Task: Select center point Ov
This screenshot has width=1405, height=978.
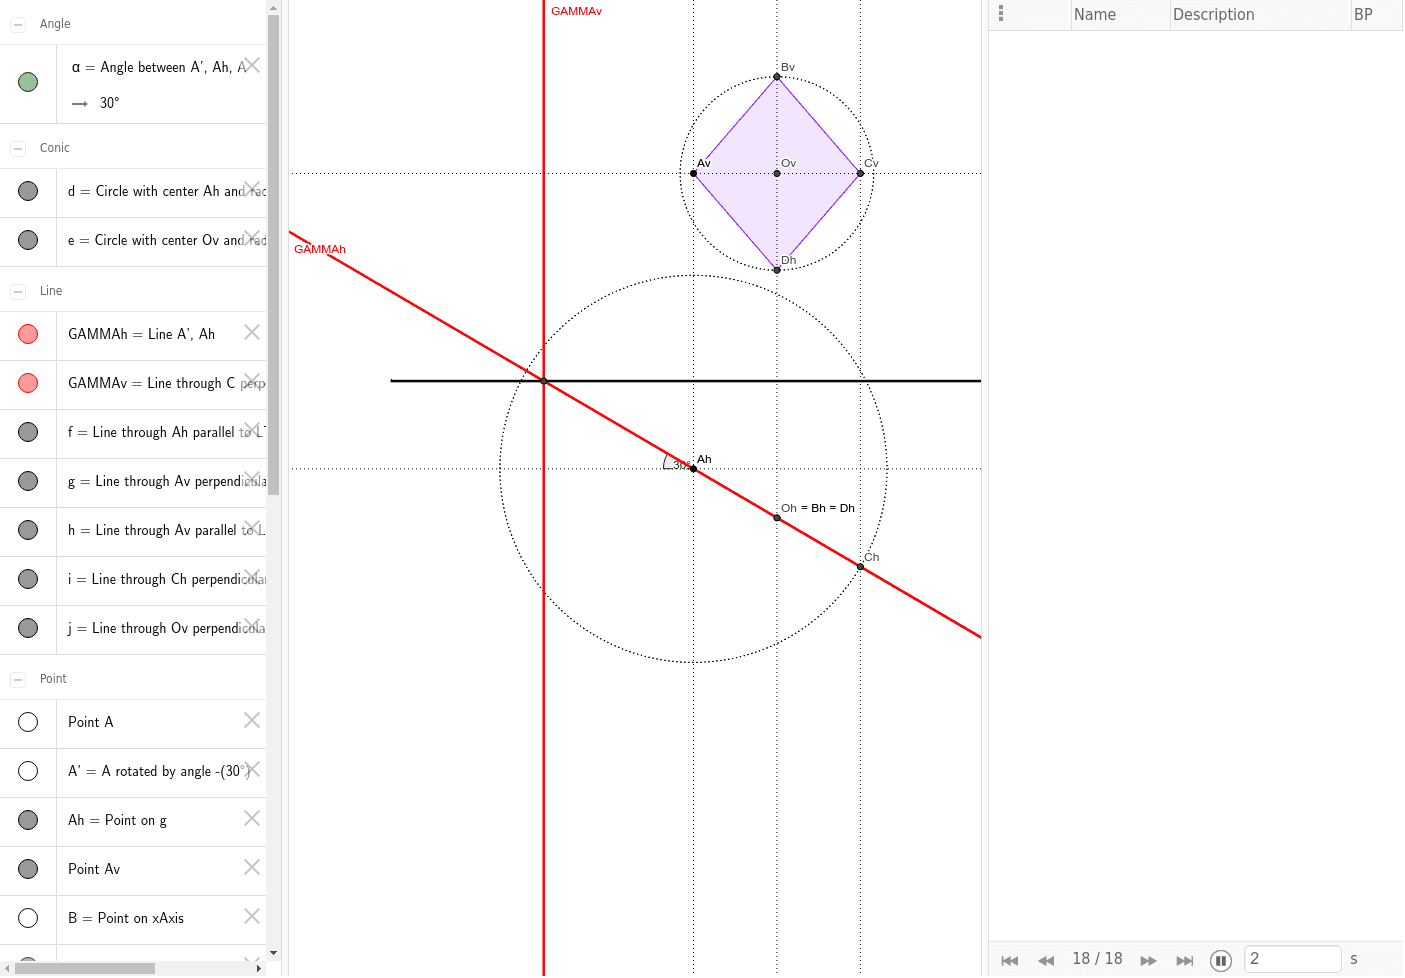Action: point(777,173)
